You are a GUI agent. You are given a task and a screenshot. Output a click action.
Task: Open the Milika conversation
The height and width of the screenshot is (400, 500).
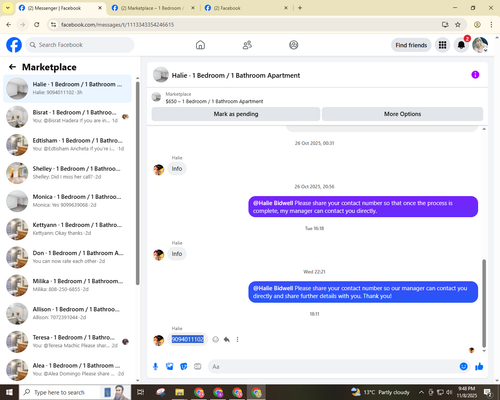click(x=67, y=285)
